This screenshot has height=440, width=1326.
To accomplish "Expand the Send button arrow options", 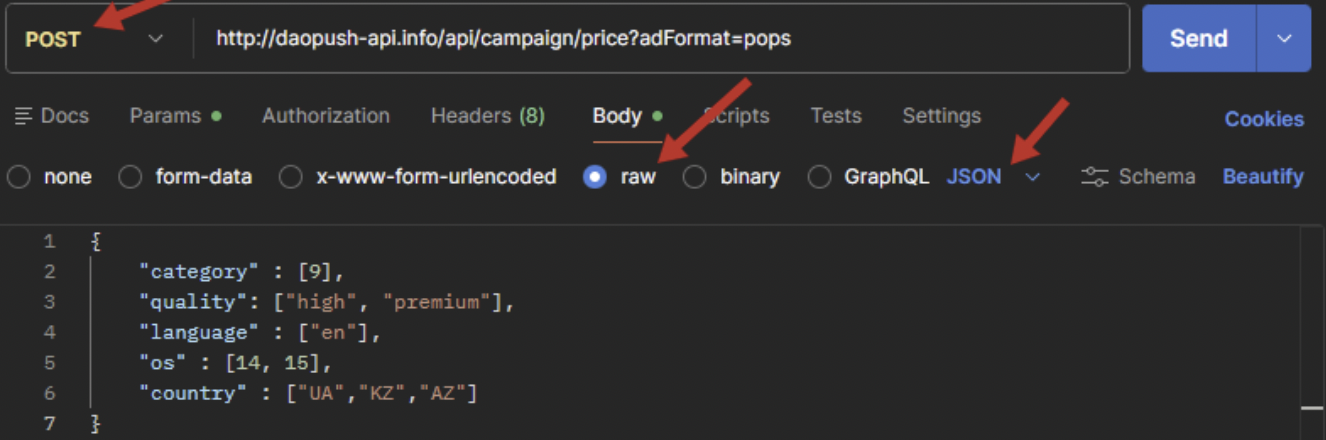I will click(x=1284, y=39).
